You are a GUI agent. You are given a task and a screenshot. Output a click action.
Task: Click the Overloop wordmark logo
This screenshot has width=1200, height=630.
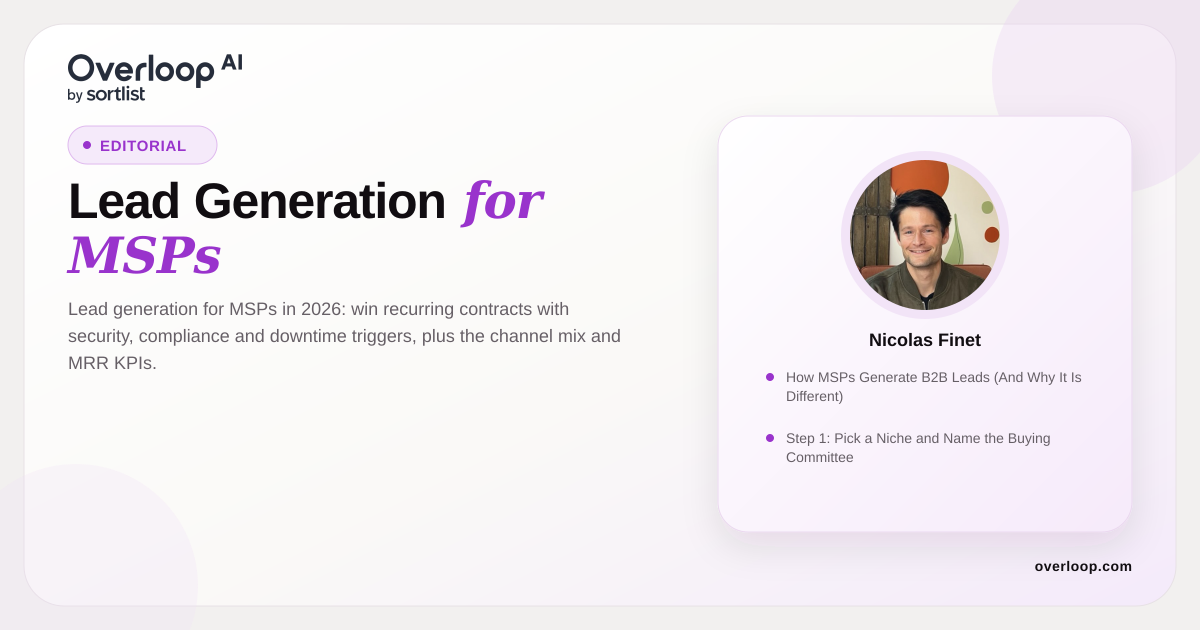click(141, 70)
